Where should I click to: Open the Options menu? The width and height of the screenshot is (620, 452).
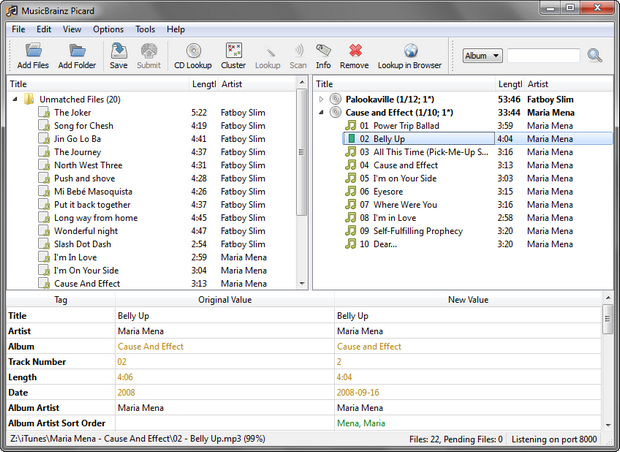pos(108,29)
